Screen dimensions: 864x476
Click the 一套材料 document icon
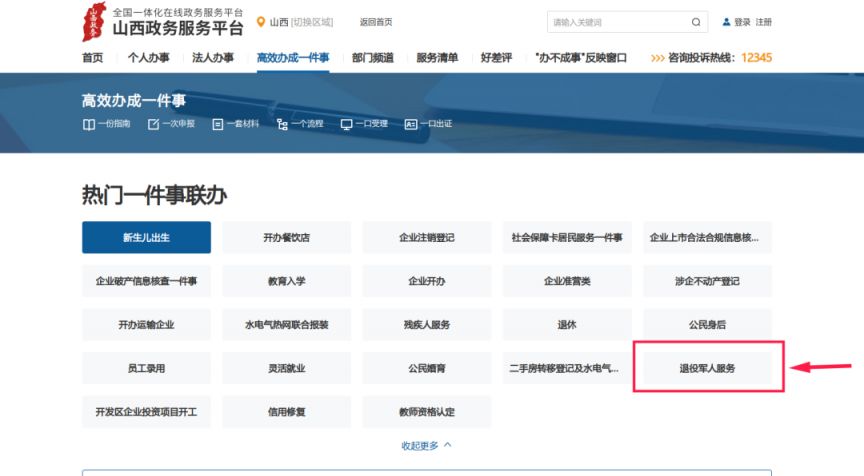[217, 124]
